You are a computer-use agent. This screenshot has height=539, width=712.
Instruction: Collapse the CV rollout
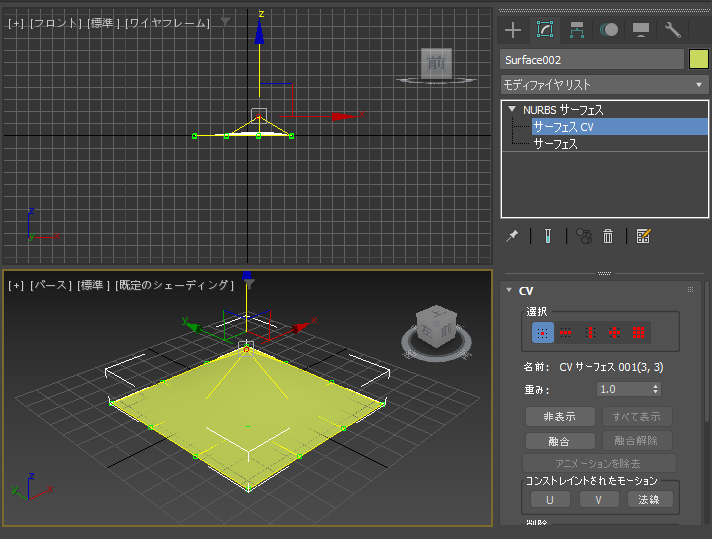point(509,290)
